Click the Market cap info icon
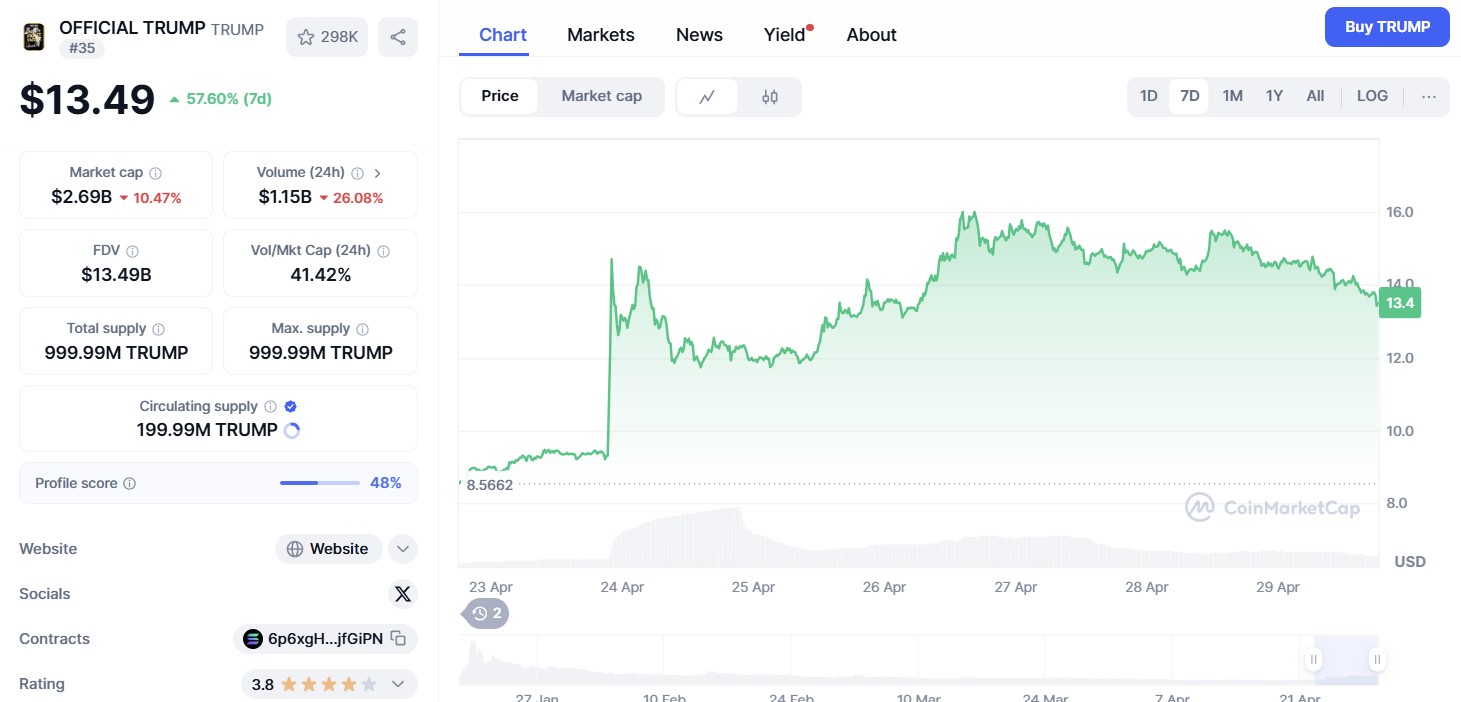 pyautogui.click(x=155, y=173)
